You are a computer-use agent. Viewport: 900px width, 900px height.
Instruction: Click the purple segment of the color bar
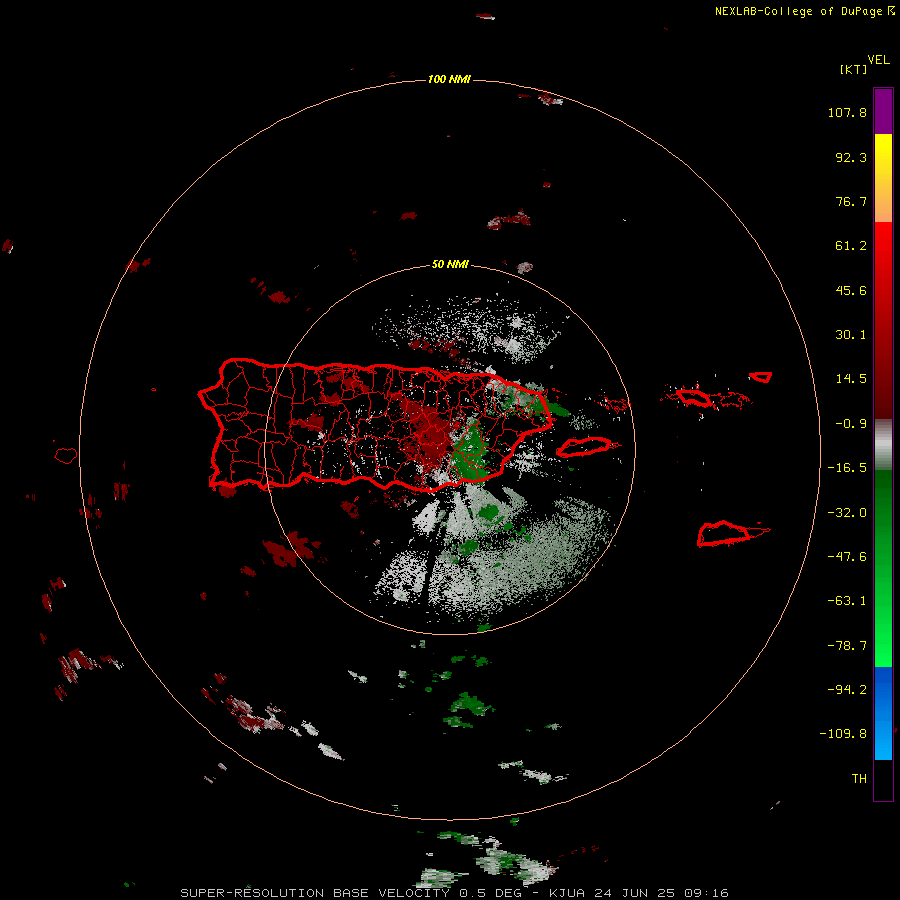click(883, 111)
